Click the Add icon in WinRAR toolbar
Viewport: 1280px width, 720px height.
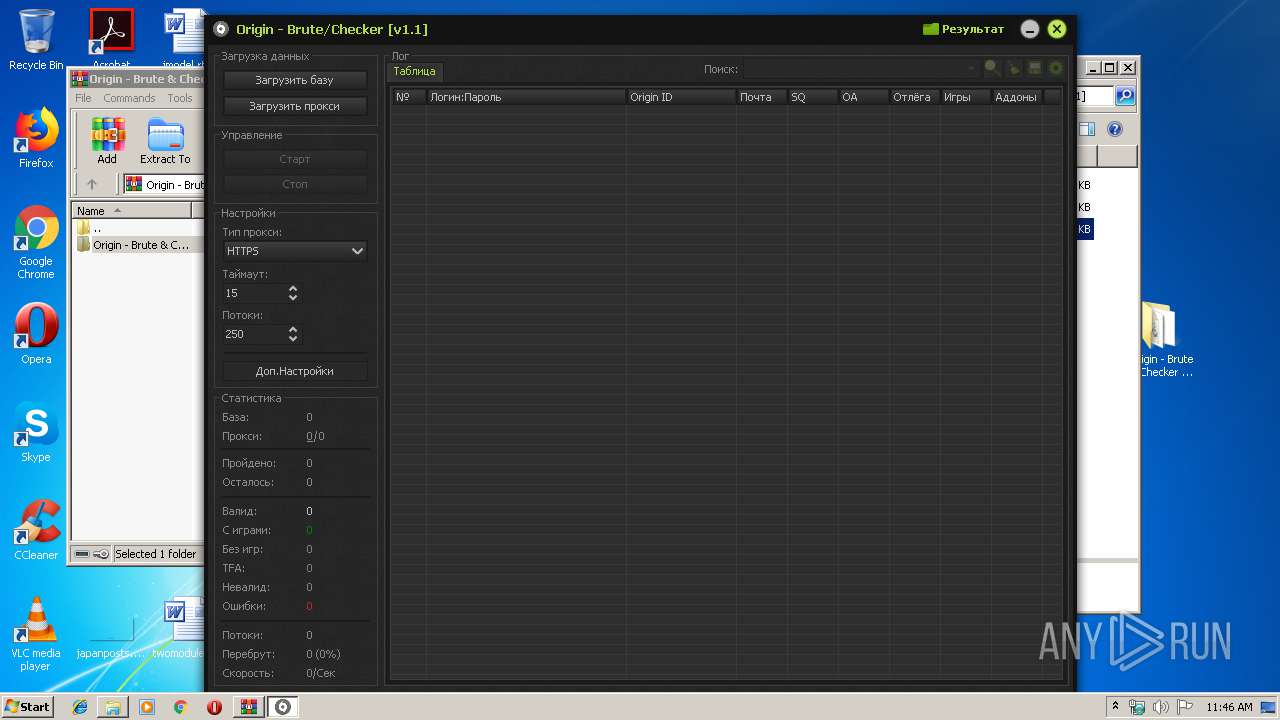[107, 141]
